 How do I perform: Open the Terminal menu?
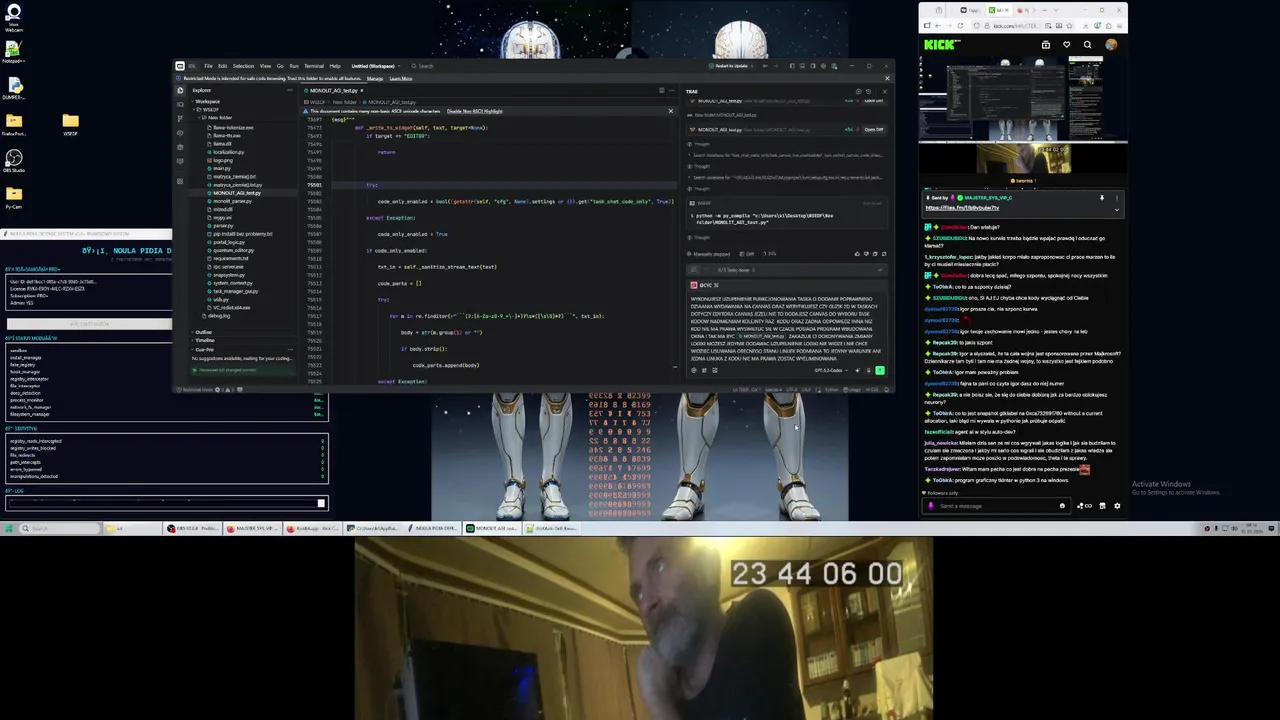point(314,66)
